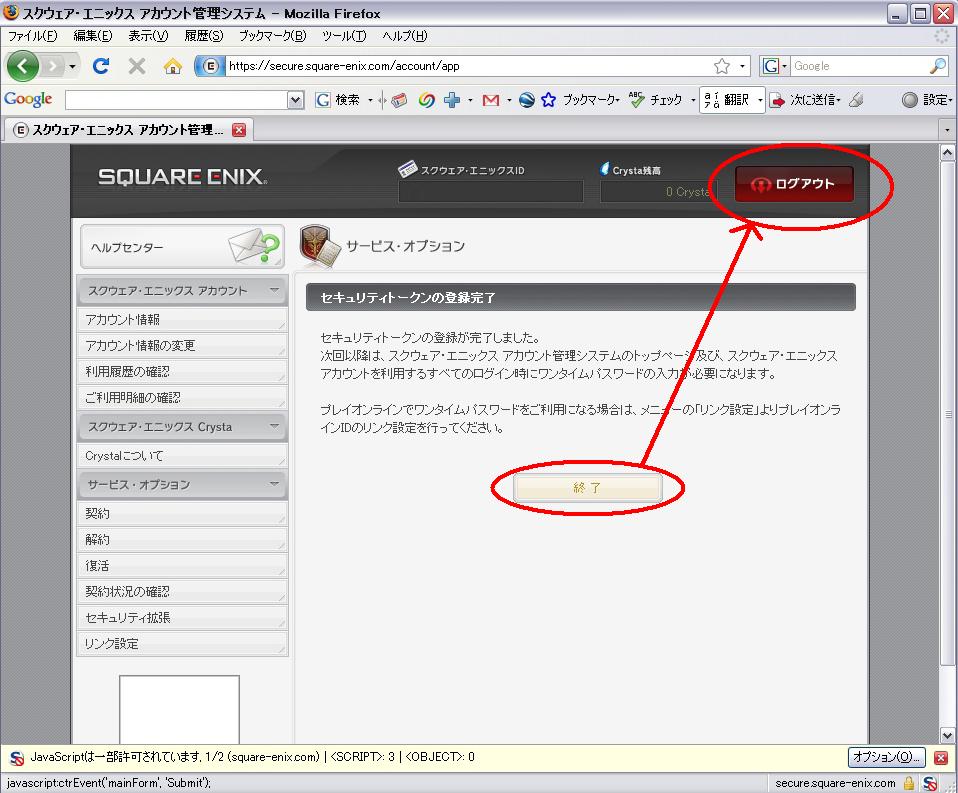
Task: Open the search engine selector dropdown
Action: point(784,66)
